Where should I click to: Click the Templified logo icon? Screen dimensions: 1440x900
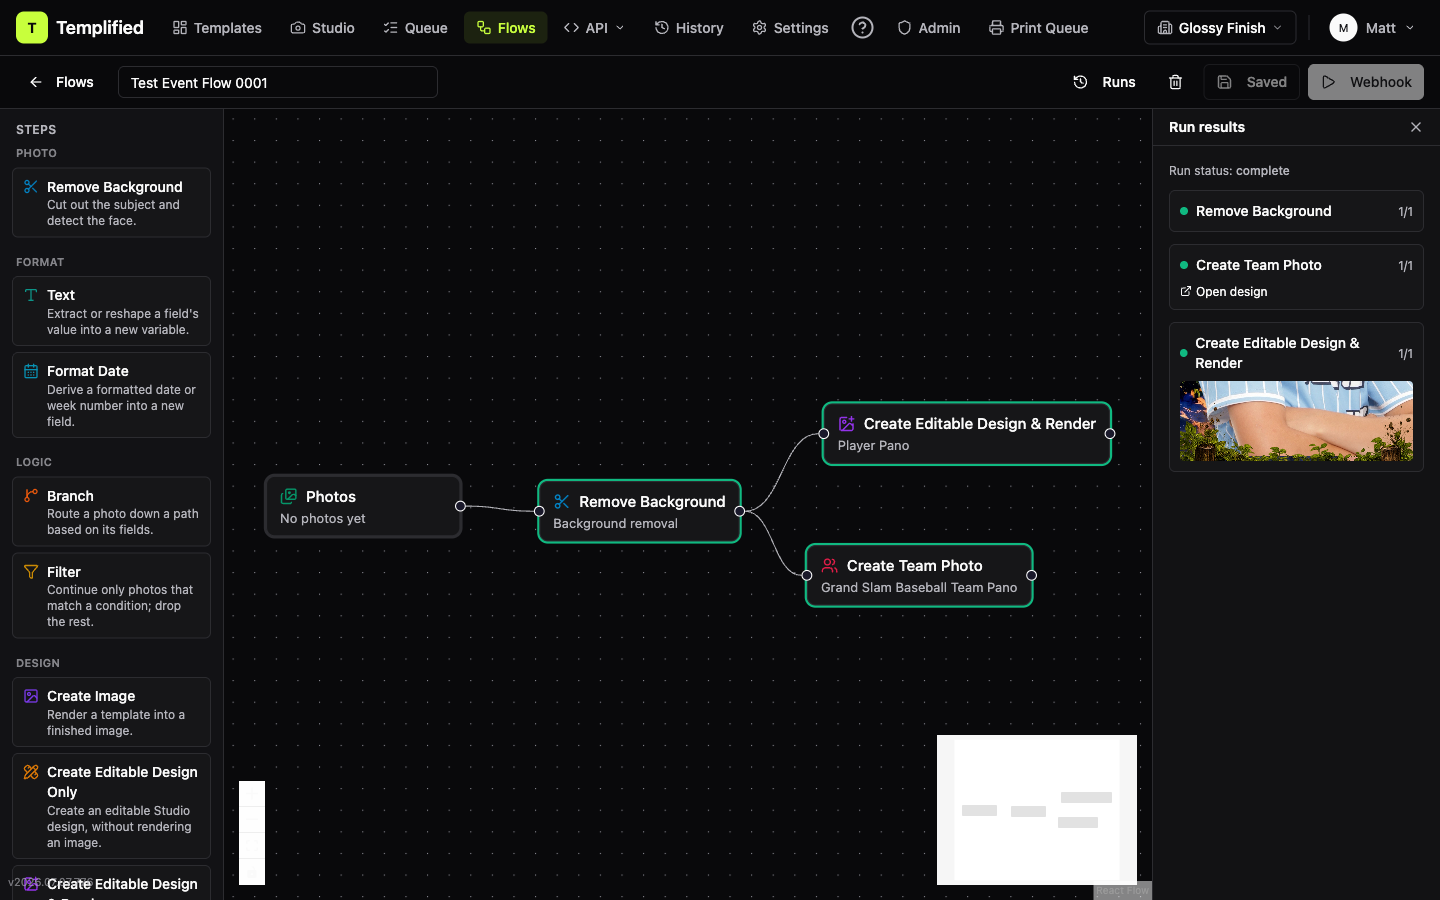[32, 28]
